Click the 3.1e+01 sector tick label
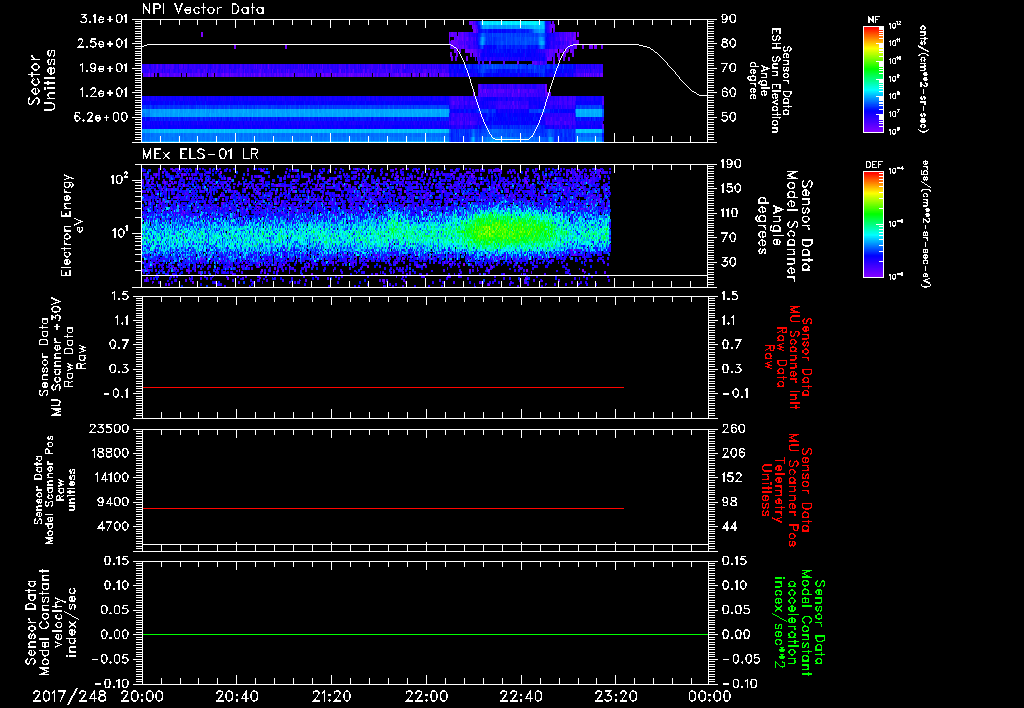The image size is (1024, 708). click(105, 19)
